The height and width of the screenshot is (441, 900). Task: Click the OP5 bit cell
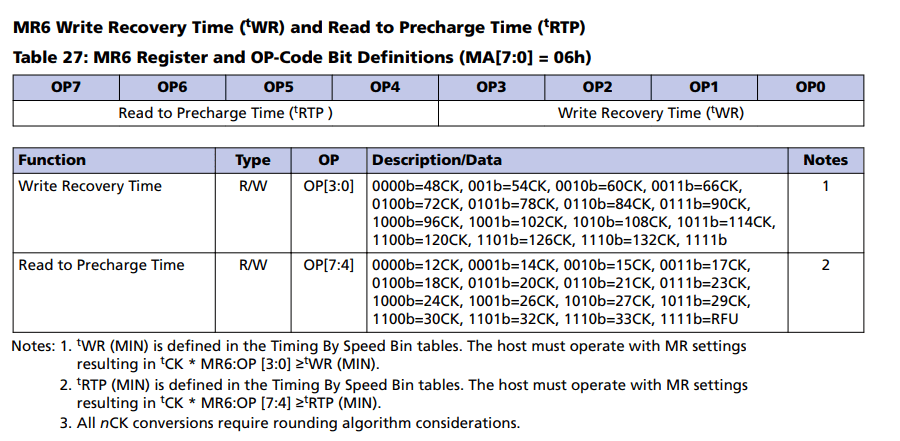point(278,88)
